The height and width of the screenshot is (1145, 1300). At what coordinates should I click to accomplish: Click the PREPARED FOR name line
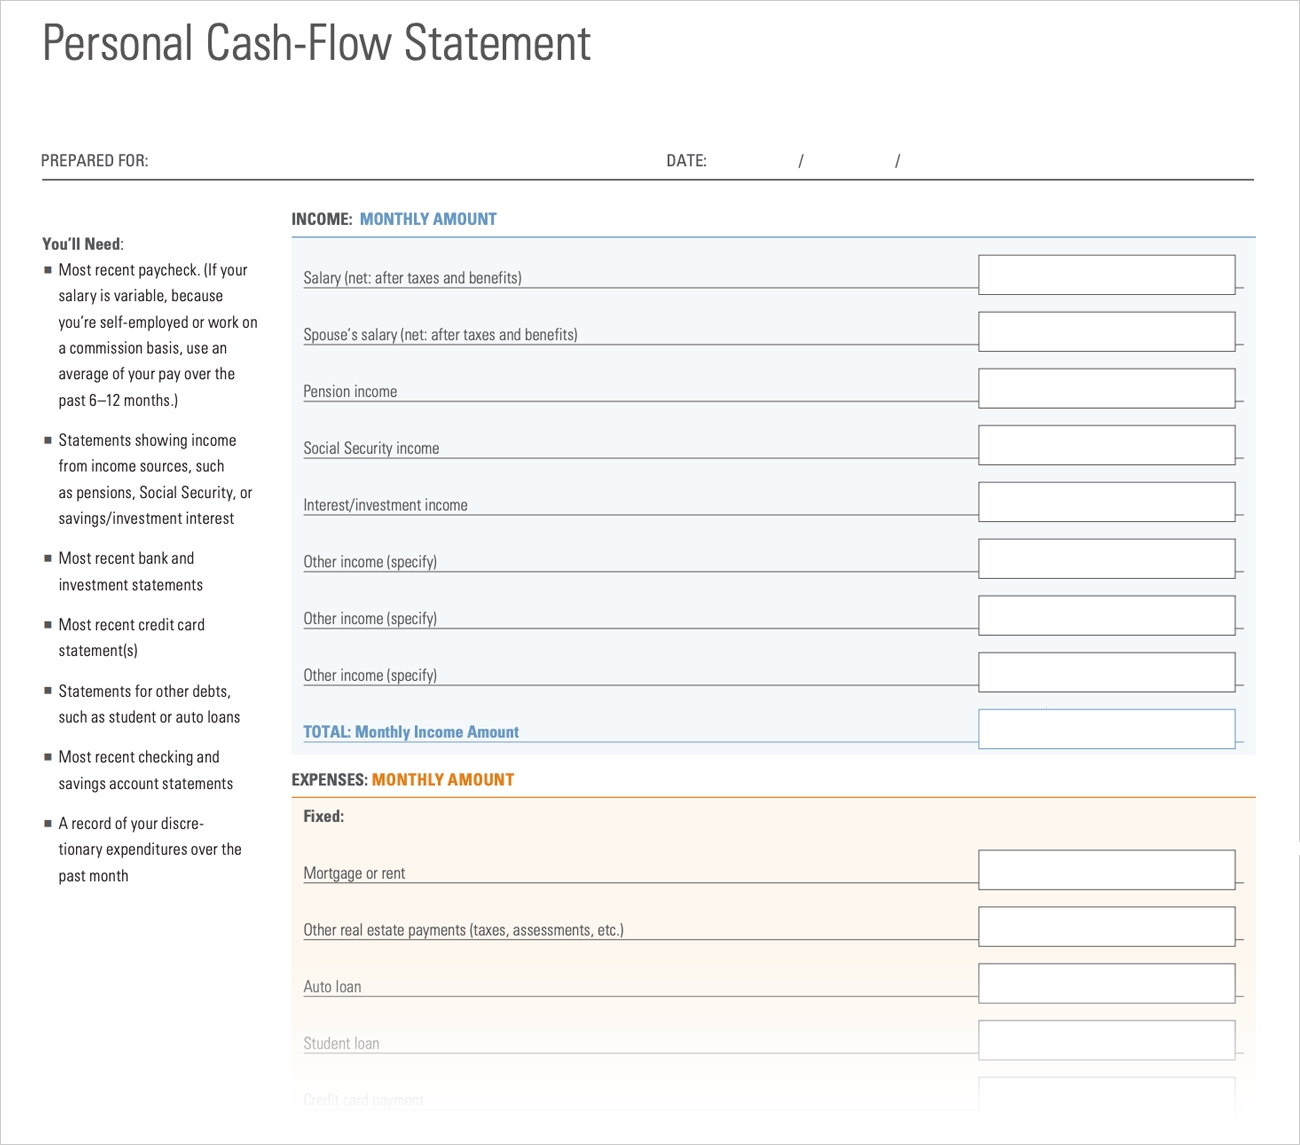tap(400, 162)
